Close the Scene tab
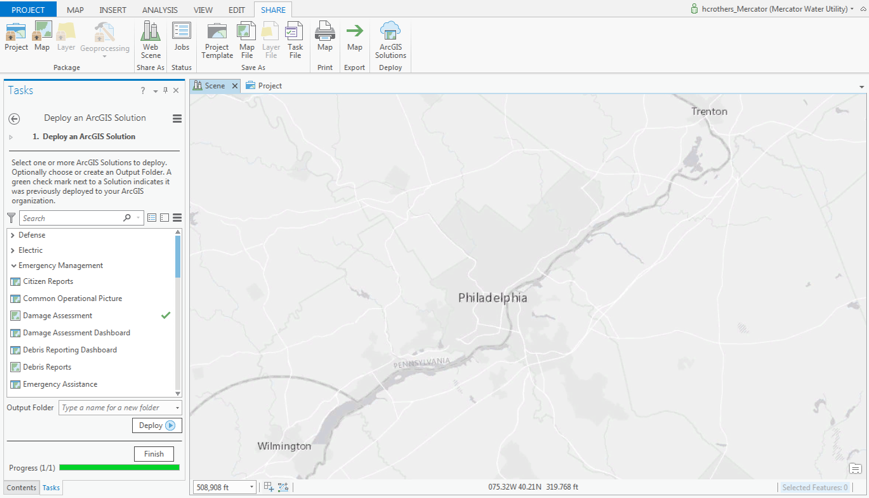This screenshot has height=498, width=869. (234, 86)
